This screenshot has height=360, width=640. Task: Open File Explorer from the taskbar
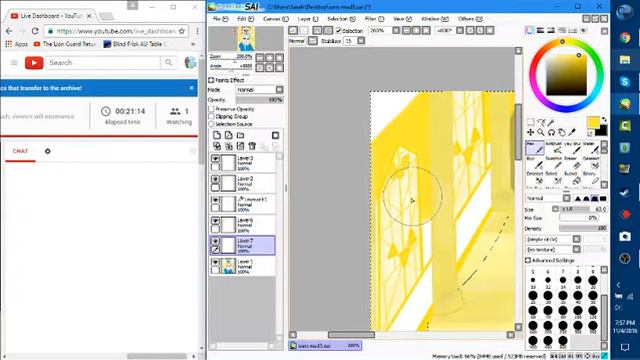pyautogui.click(x=624, y=60)
